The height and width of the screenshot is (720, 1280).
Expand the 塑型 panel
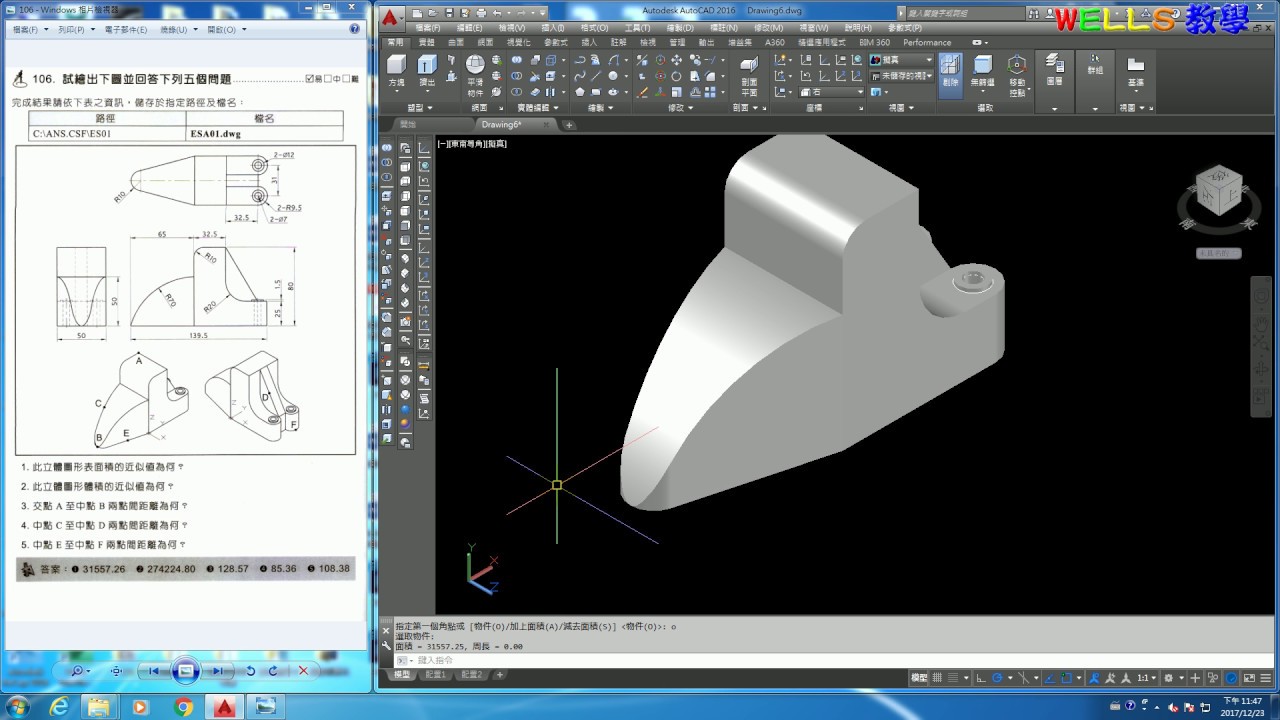pos(418,107)
